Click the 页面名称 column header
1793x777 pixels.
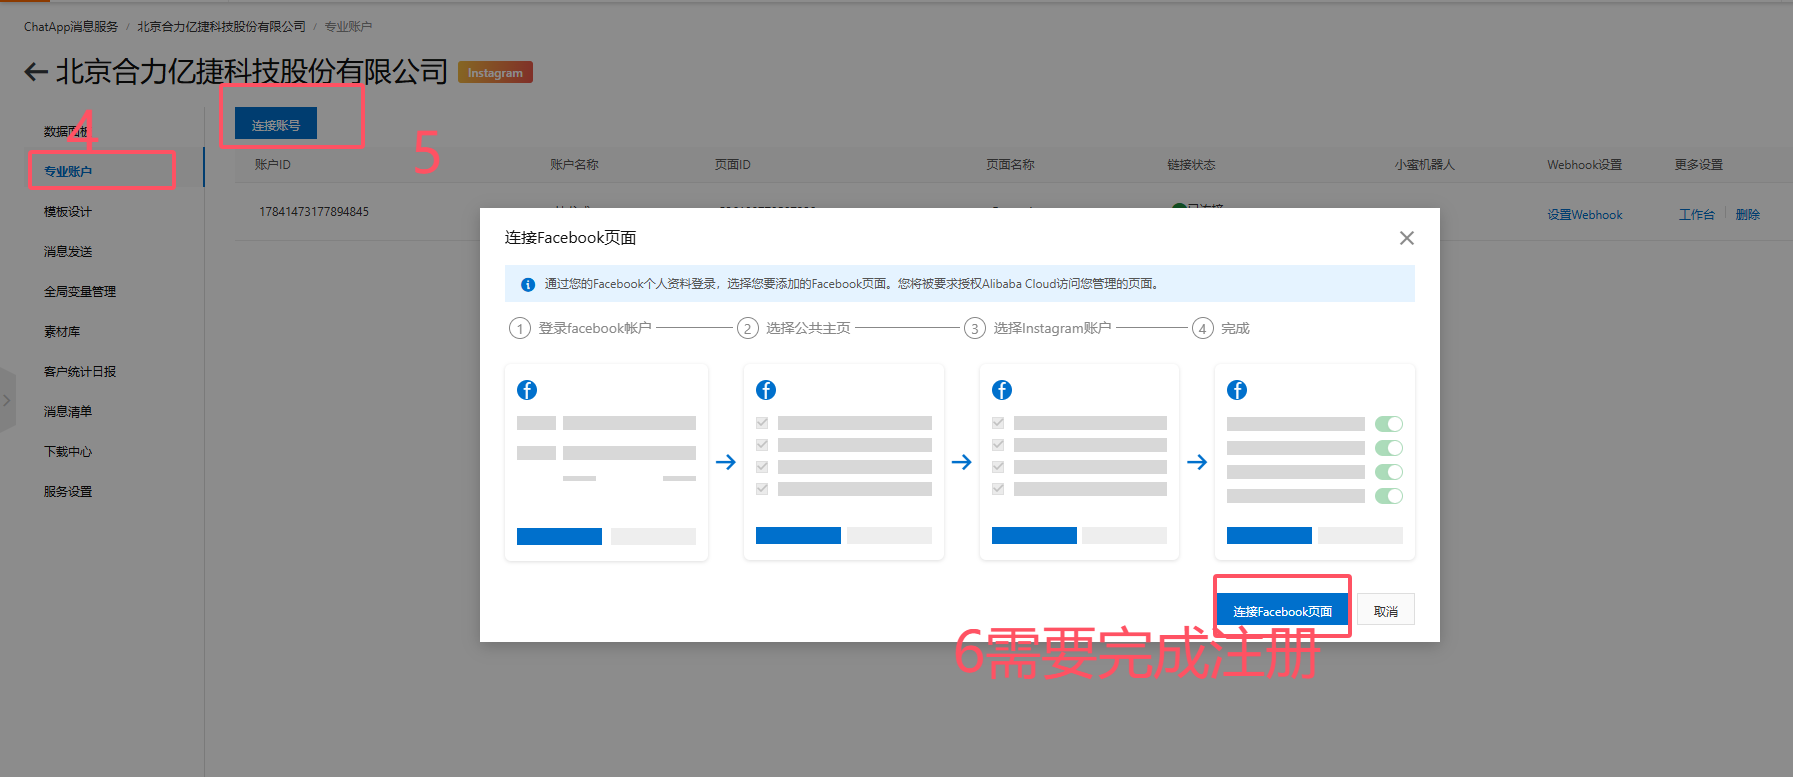pos(1010,165)
